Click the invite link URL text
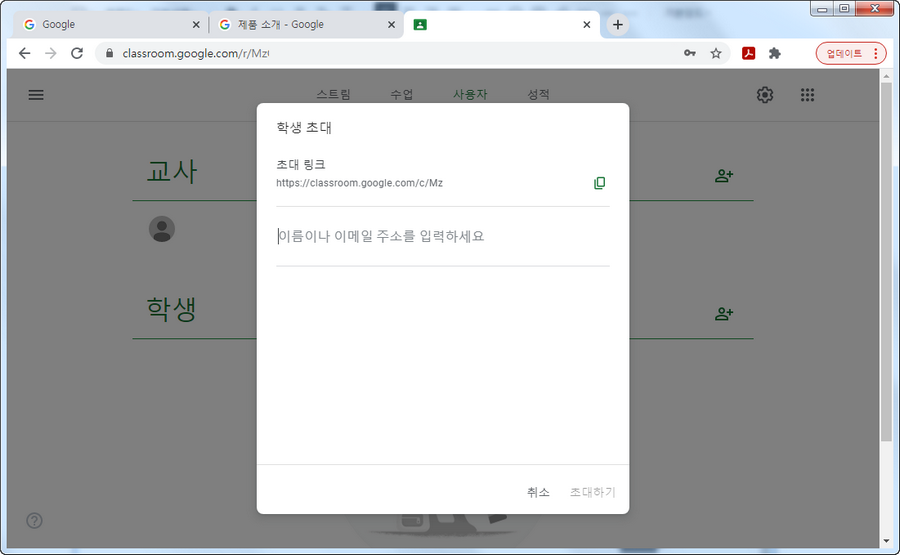The width and height of the screenshot is (900, 555). click(x=359, y=183)
